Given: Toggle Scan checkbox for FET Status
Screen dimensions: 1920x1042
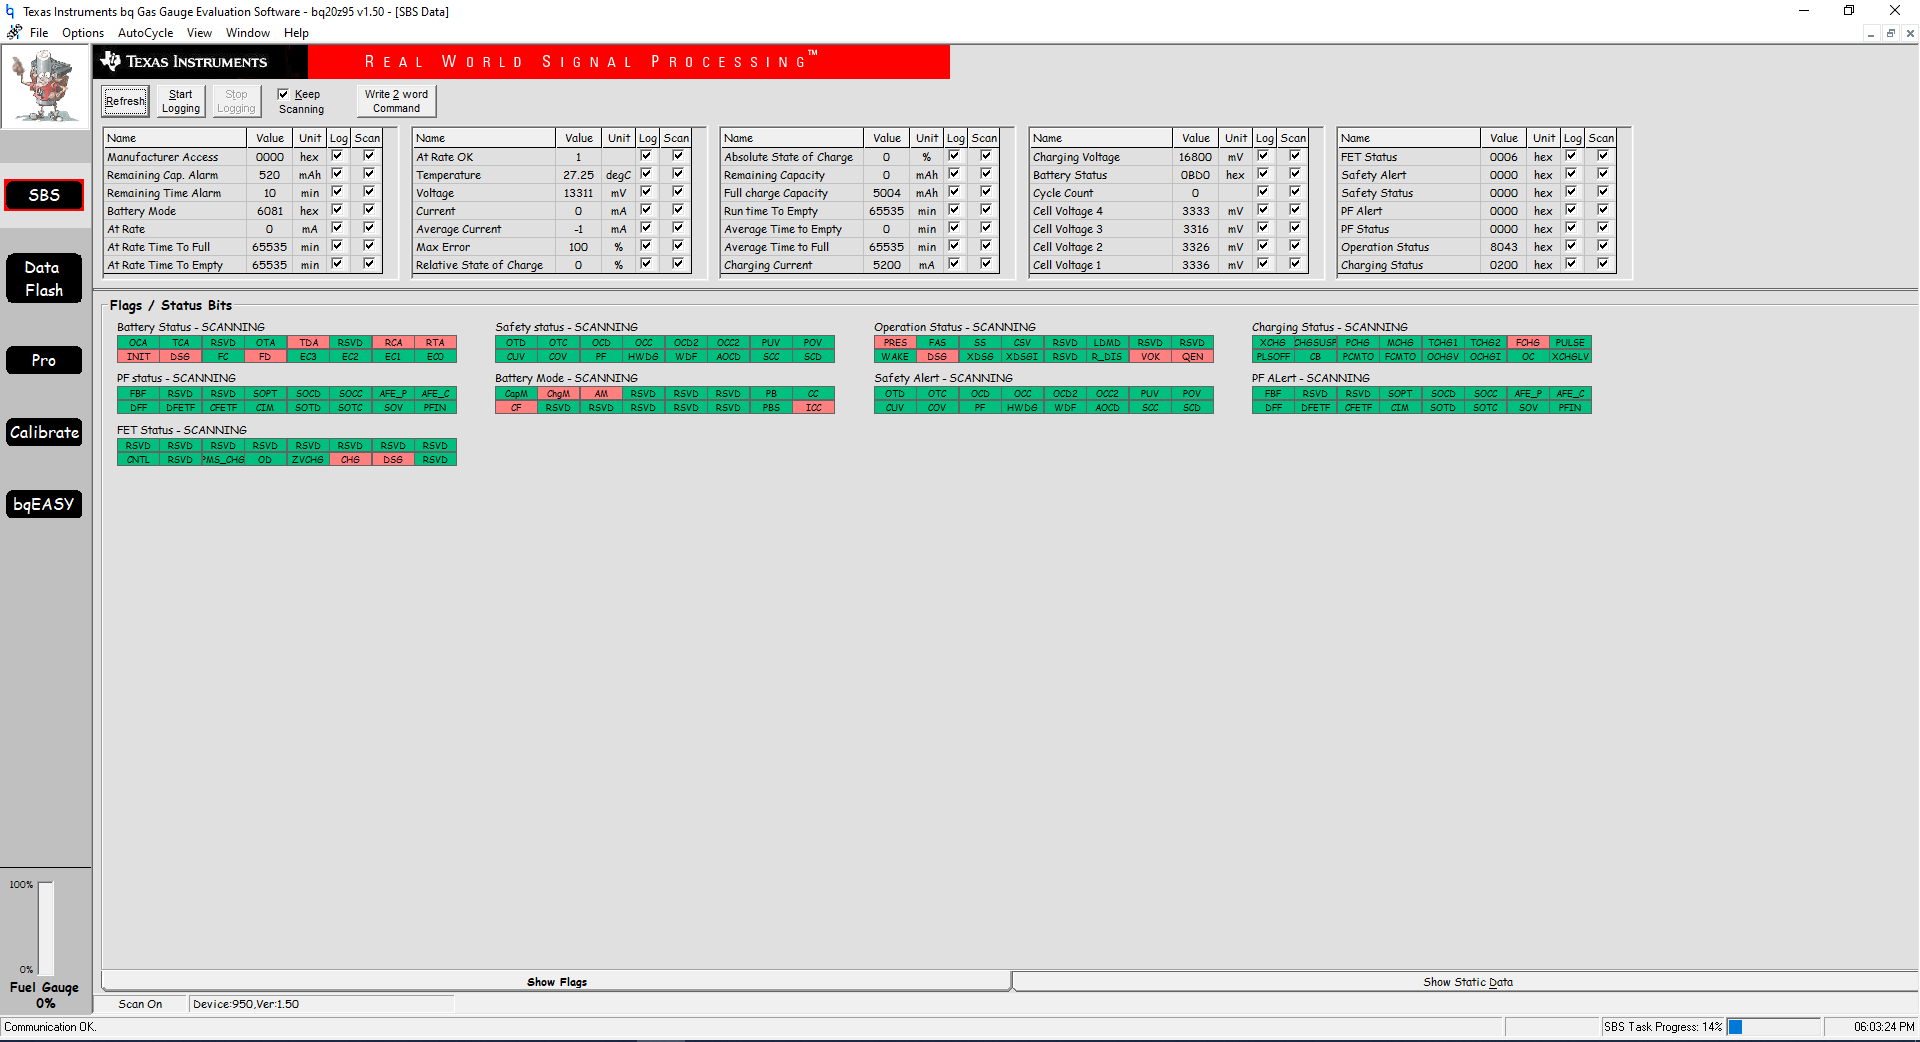Looking at the screenshot, I should click(x=1603, y=156).
